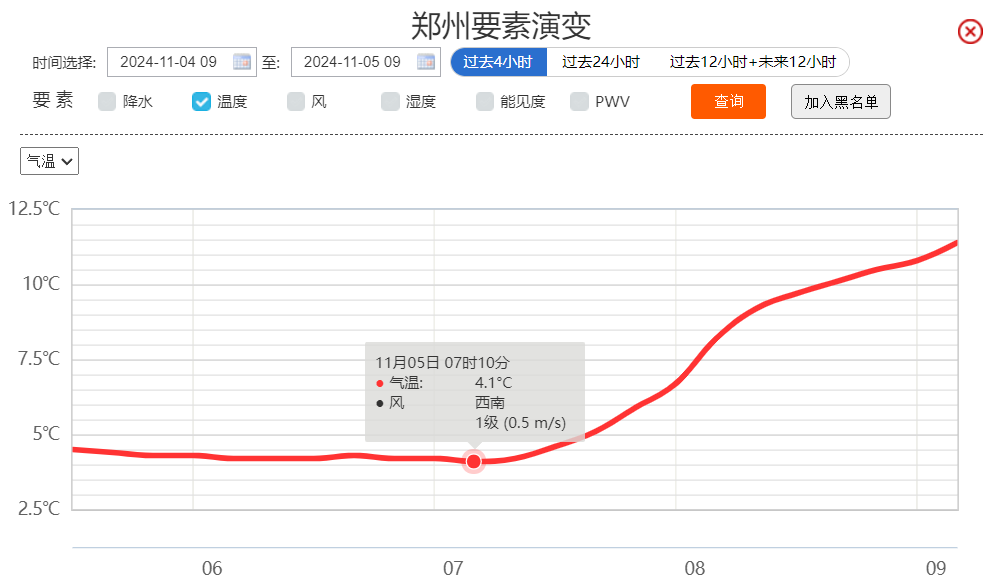The width and height of the screenshot is (995, 587).
Task: Enable the 能见度 checkbox
Action: (x=485, y=102)
